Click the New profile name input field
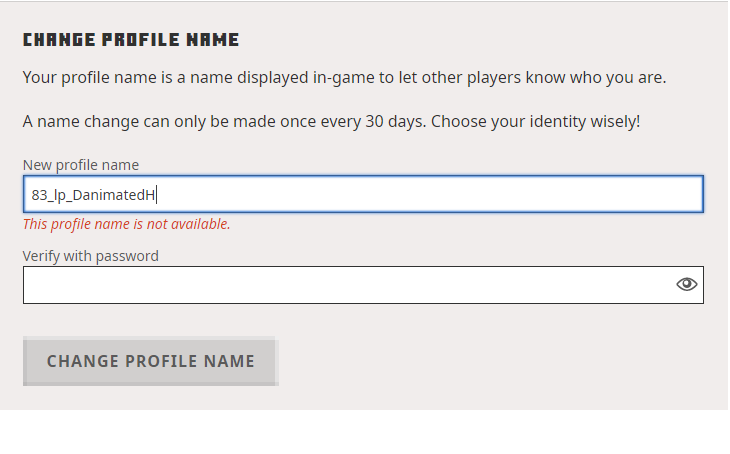This screenshot has height=454, width=730. [x=363, y=194]
